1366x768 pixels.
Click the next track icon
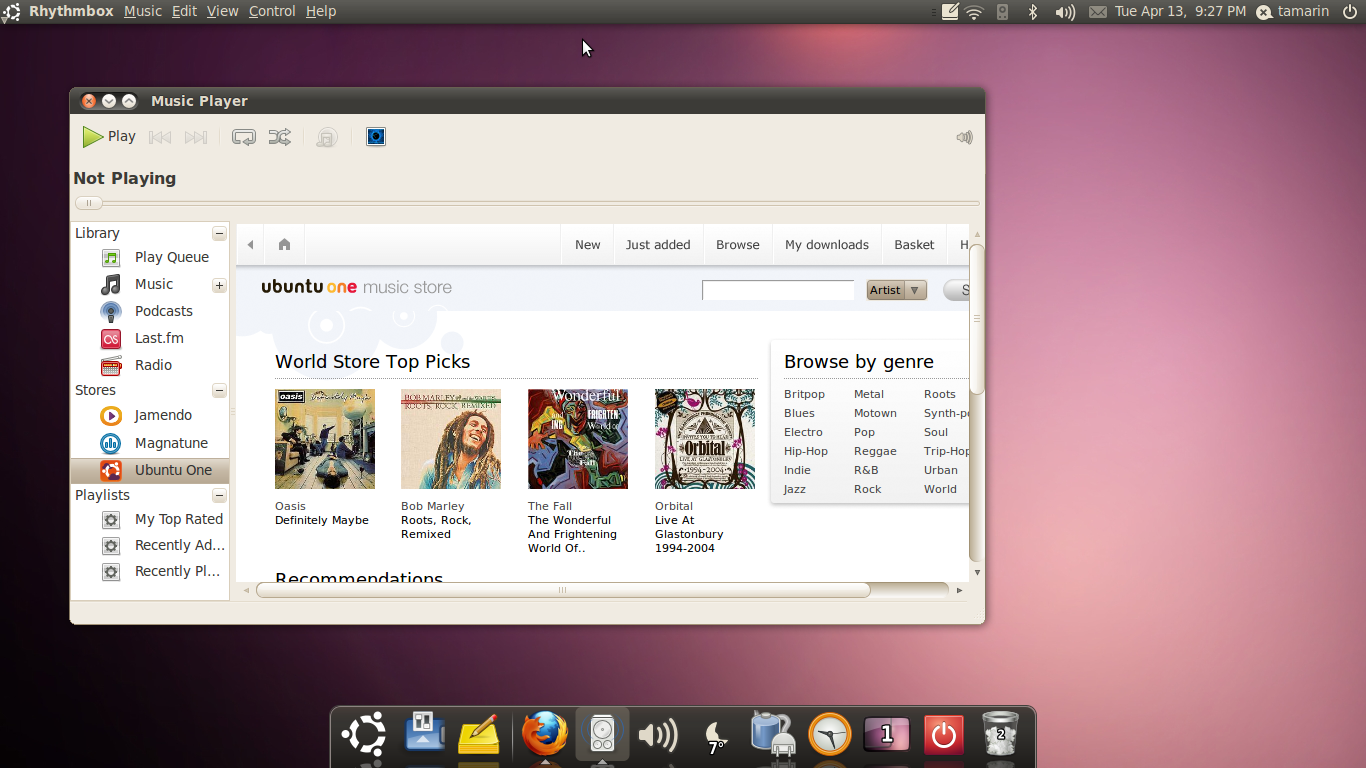pyautogui.click(x=196, y=137)
